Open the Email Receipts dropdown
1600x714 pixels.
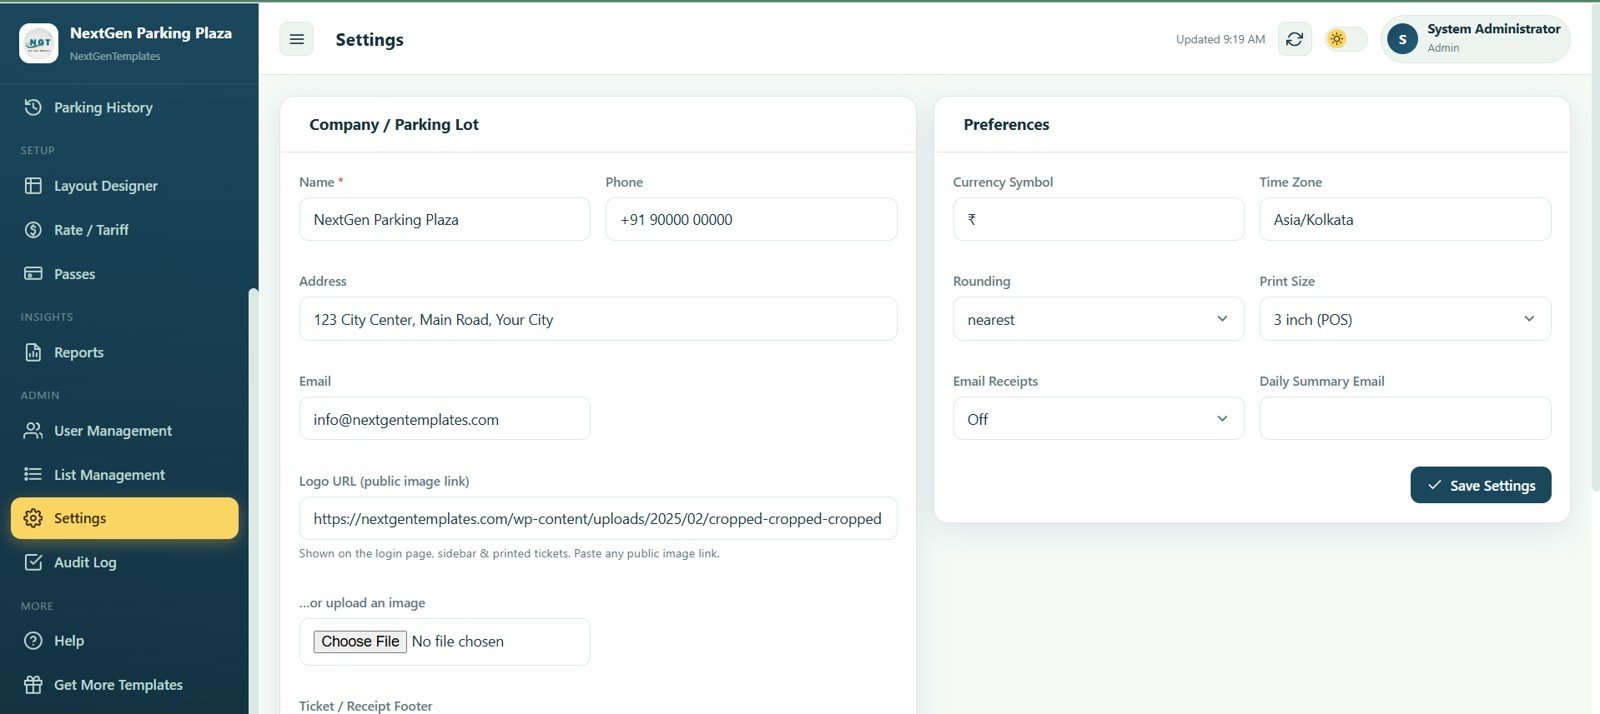click(1098, 419)
